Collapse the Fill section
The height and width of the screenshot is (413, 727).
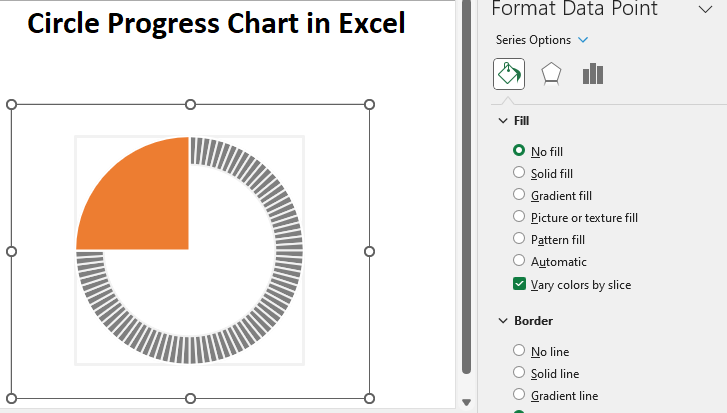pos(502,121)
